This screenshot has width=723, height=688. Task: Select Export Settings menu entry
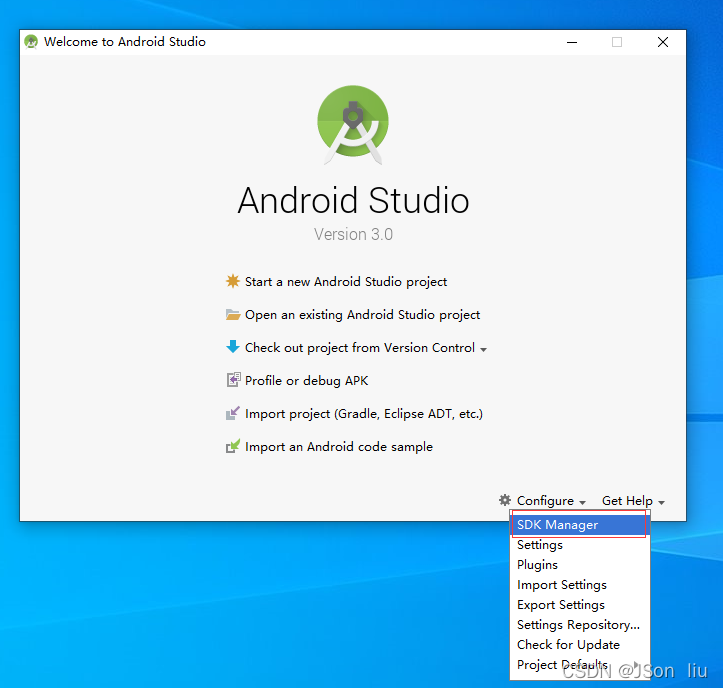[x=580, y=605]
